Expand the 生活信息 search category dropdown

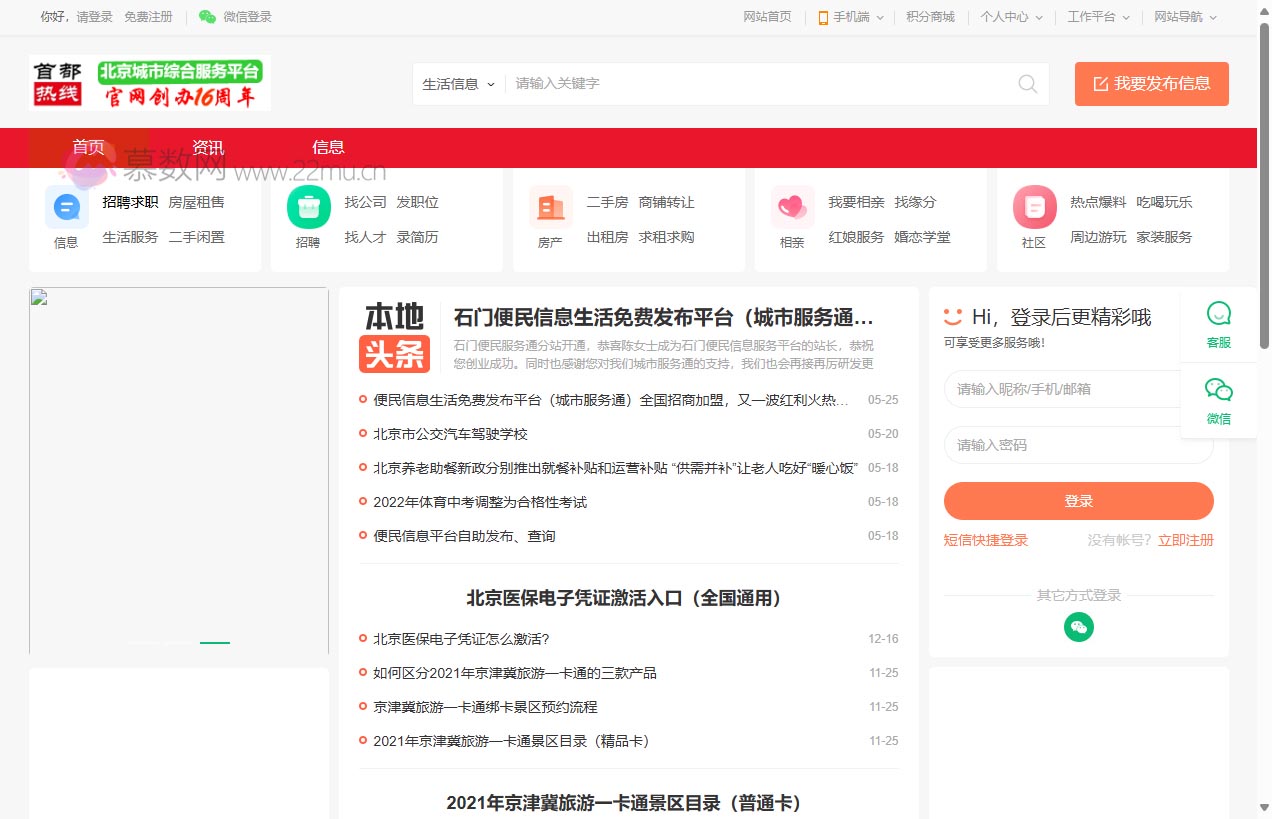tap(457, 84)
